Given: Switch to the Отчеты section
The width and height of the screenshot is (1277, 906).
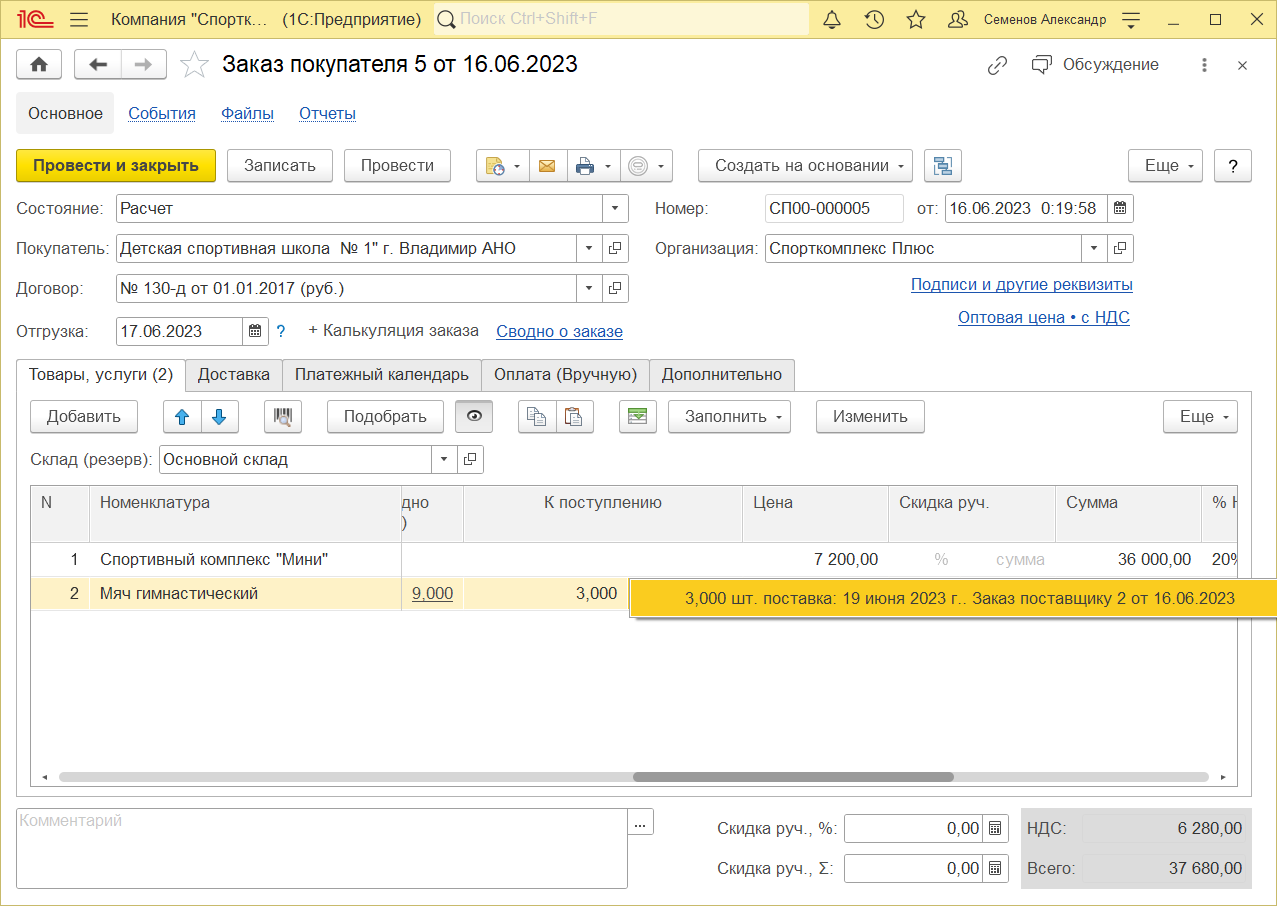Looking at the screenshot, I should click(x=328, y=114).
